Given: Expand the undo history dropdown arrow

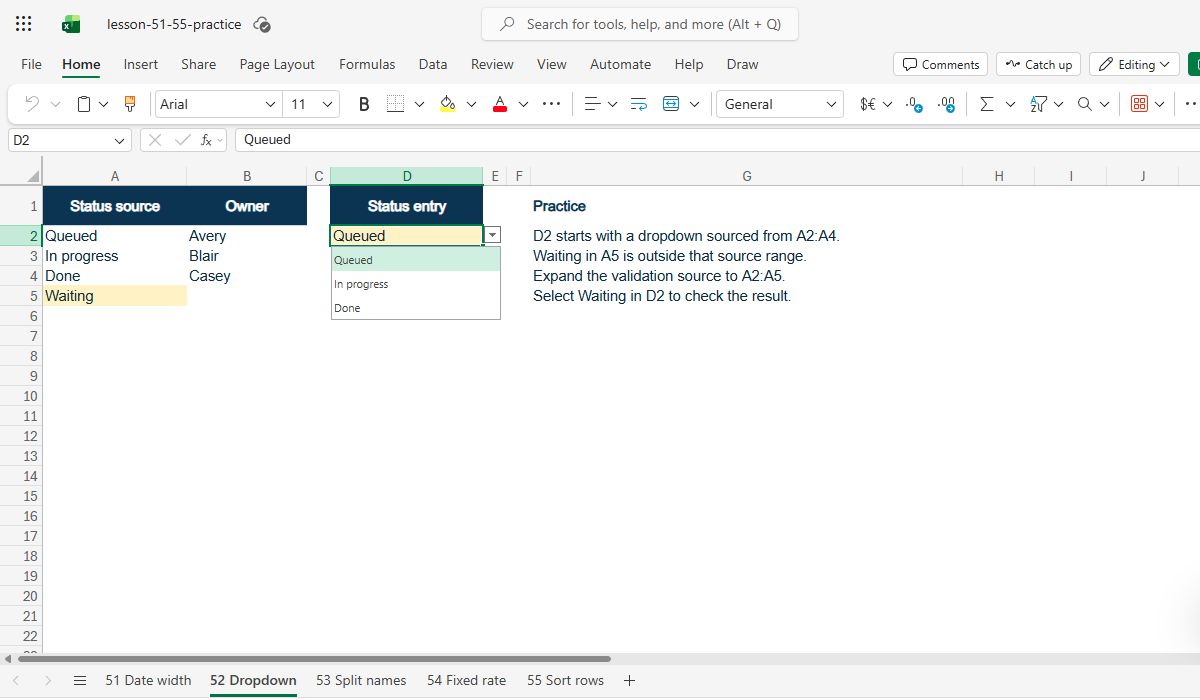Looking at the screenshot, I should click(x=55, y=104).
